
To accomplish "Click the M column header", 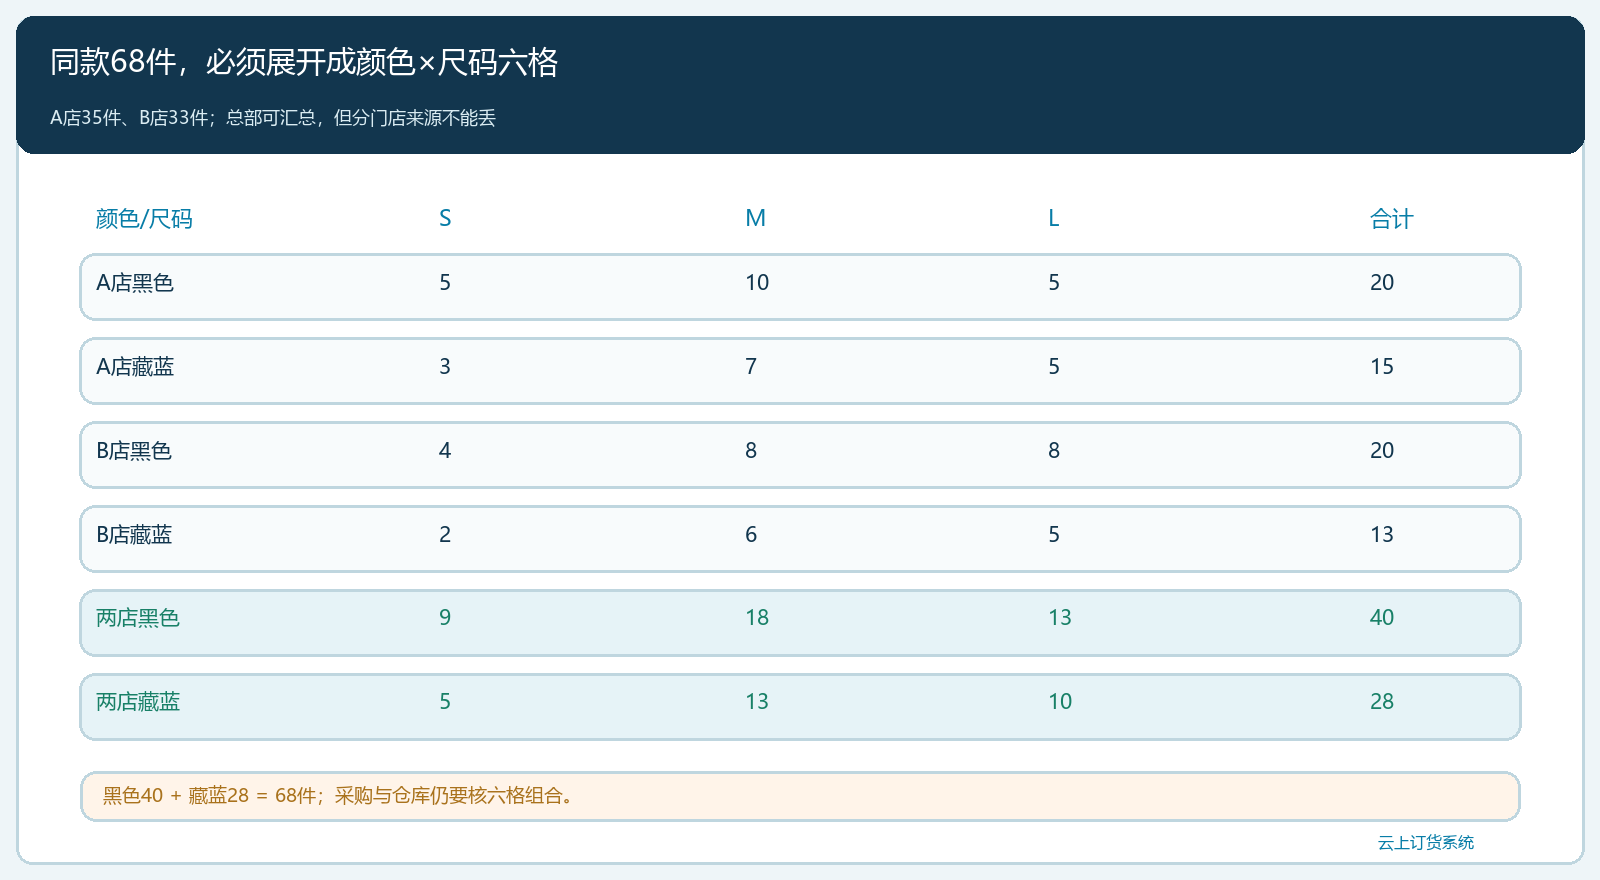I will coord(755,219).
